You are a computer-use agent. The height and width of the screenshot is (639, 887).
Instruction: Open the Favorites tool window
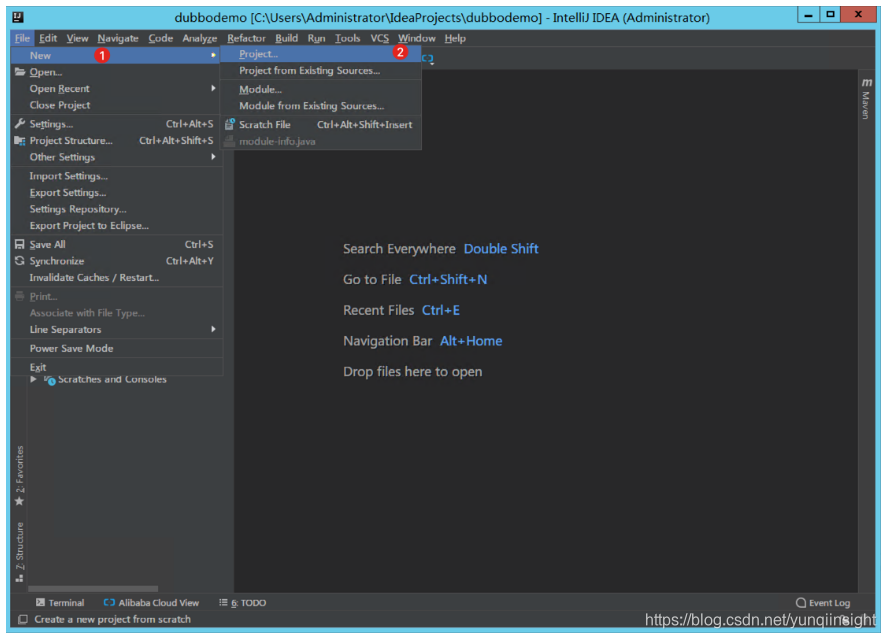pyautogui.click(x=20, y=476)
